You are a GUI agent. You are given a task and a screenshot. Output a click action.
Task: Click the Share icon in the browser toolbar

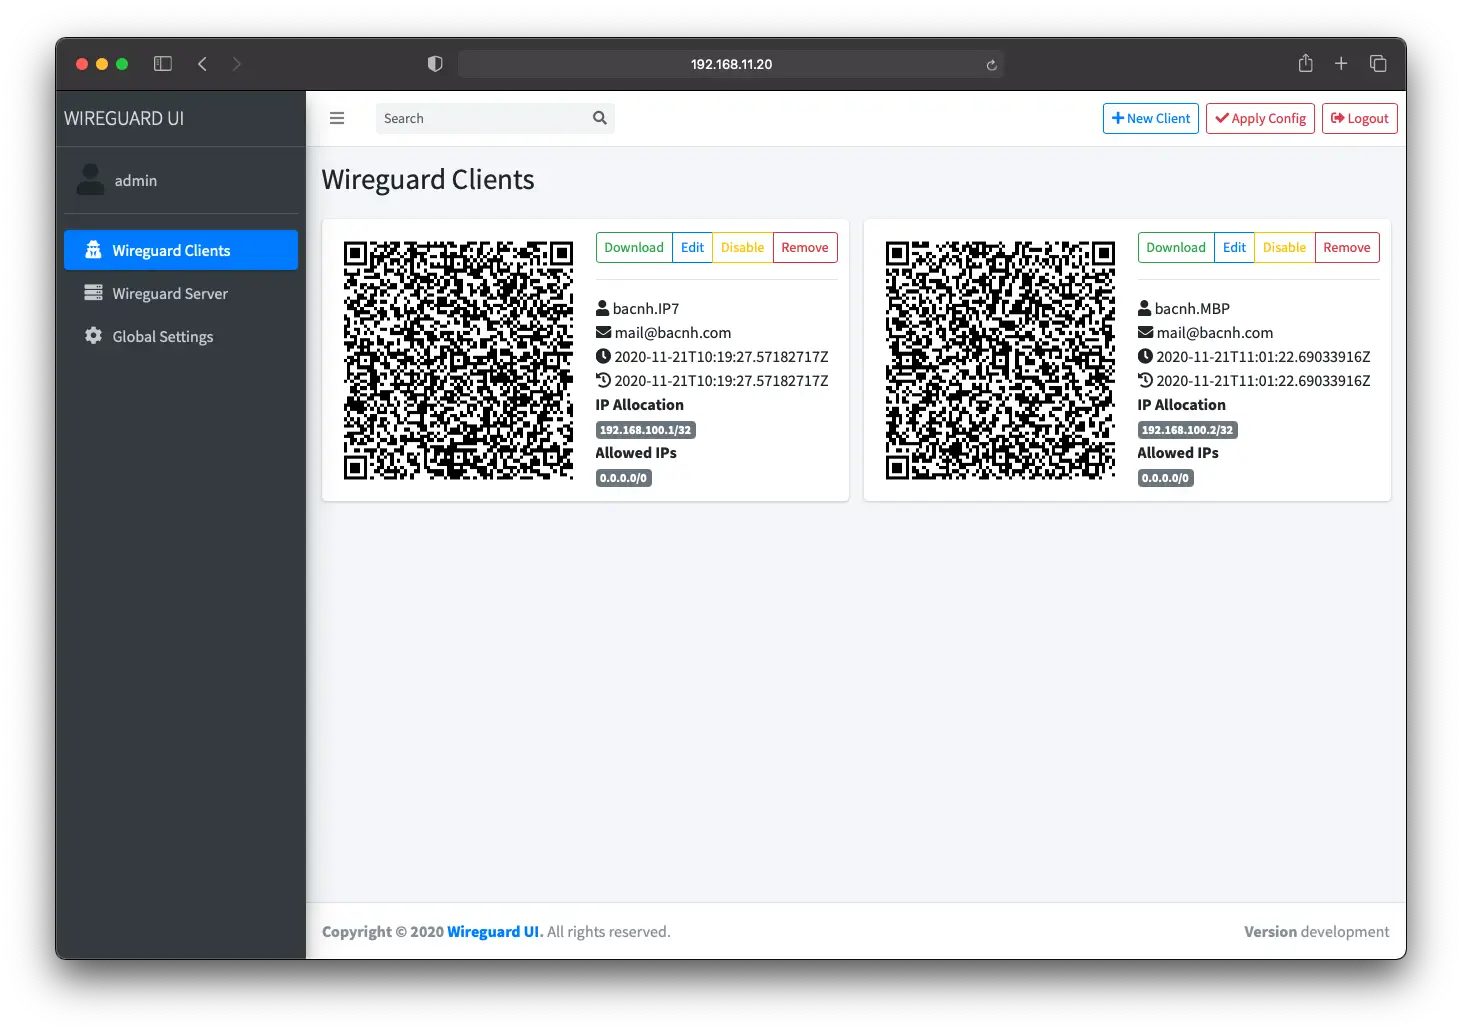coord(1305,63)
